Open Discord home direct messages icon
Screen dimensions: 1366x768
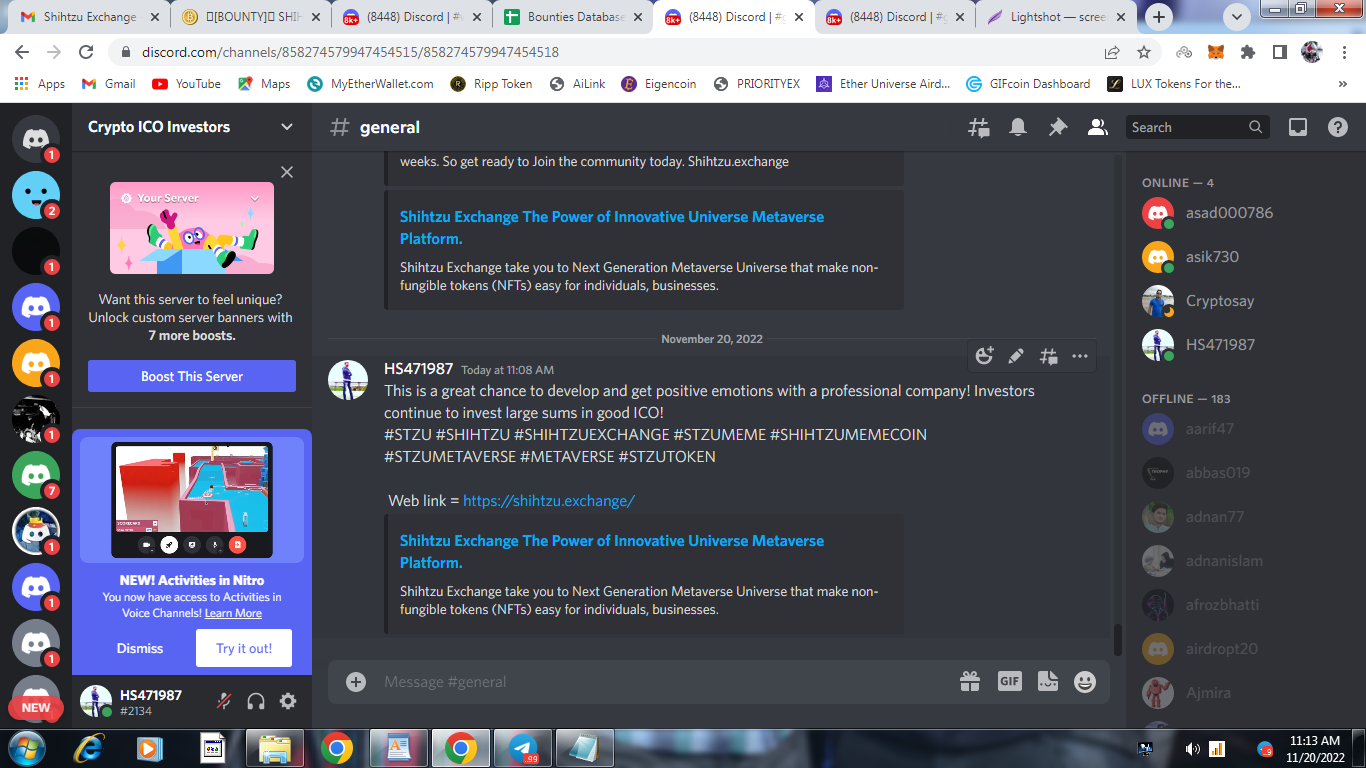[36, 139]
